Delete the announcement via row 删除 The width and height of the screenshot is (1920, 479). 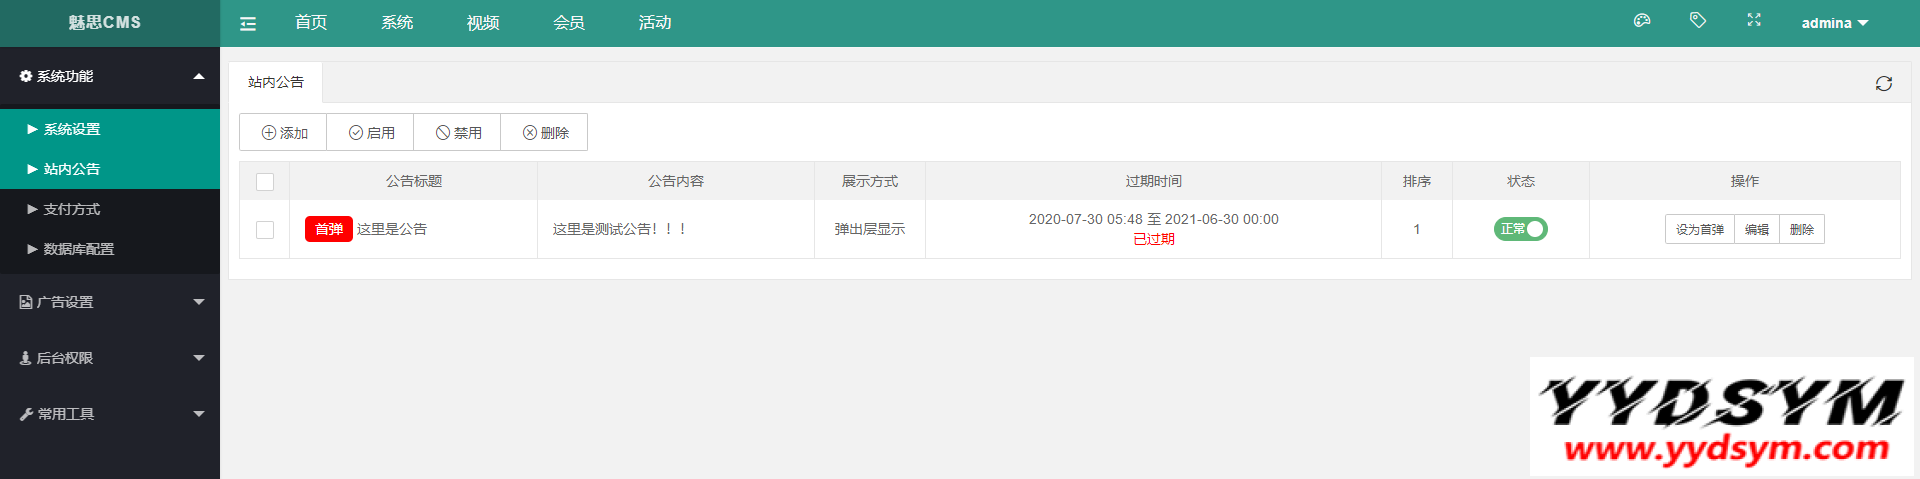[1802, 229]
